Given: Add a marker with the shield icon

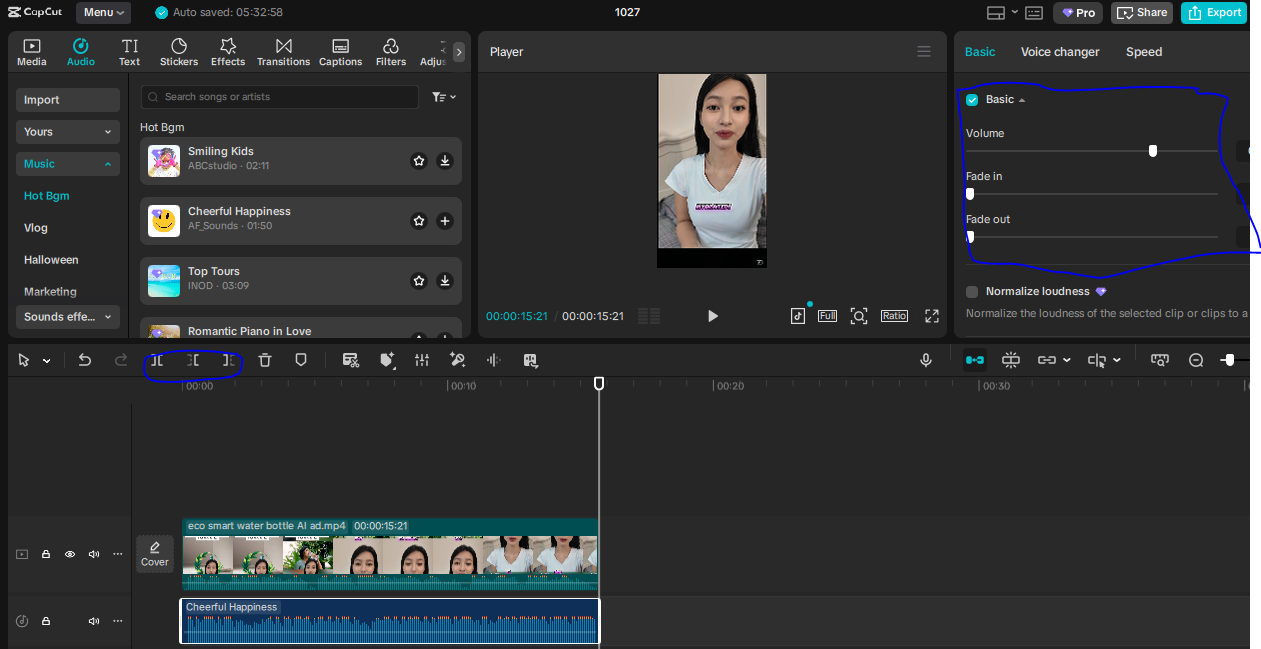Looking at the screenshot, I should pyautogui.click(x=301, y=360).
